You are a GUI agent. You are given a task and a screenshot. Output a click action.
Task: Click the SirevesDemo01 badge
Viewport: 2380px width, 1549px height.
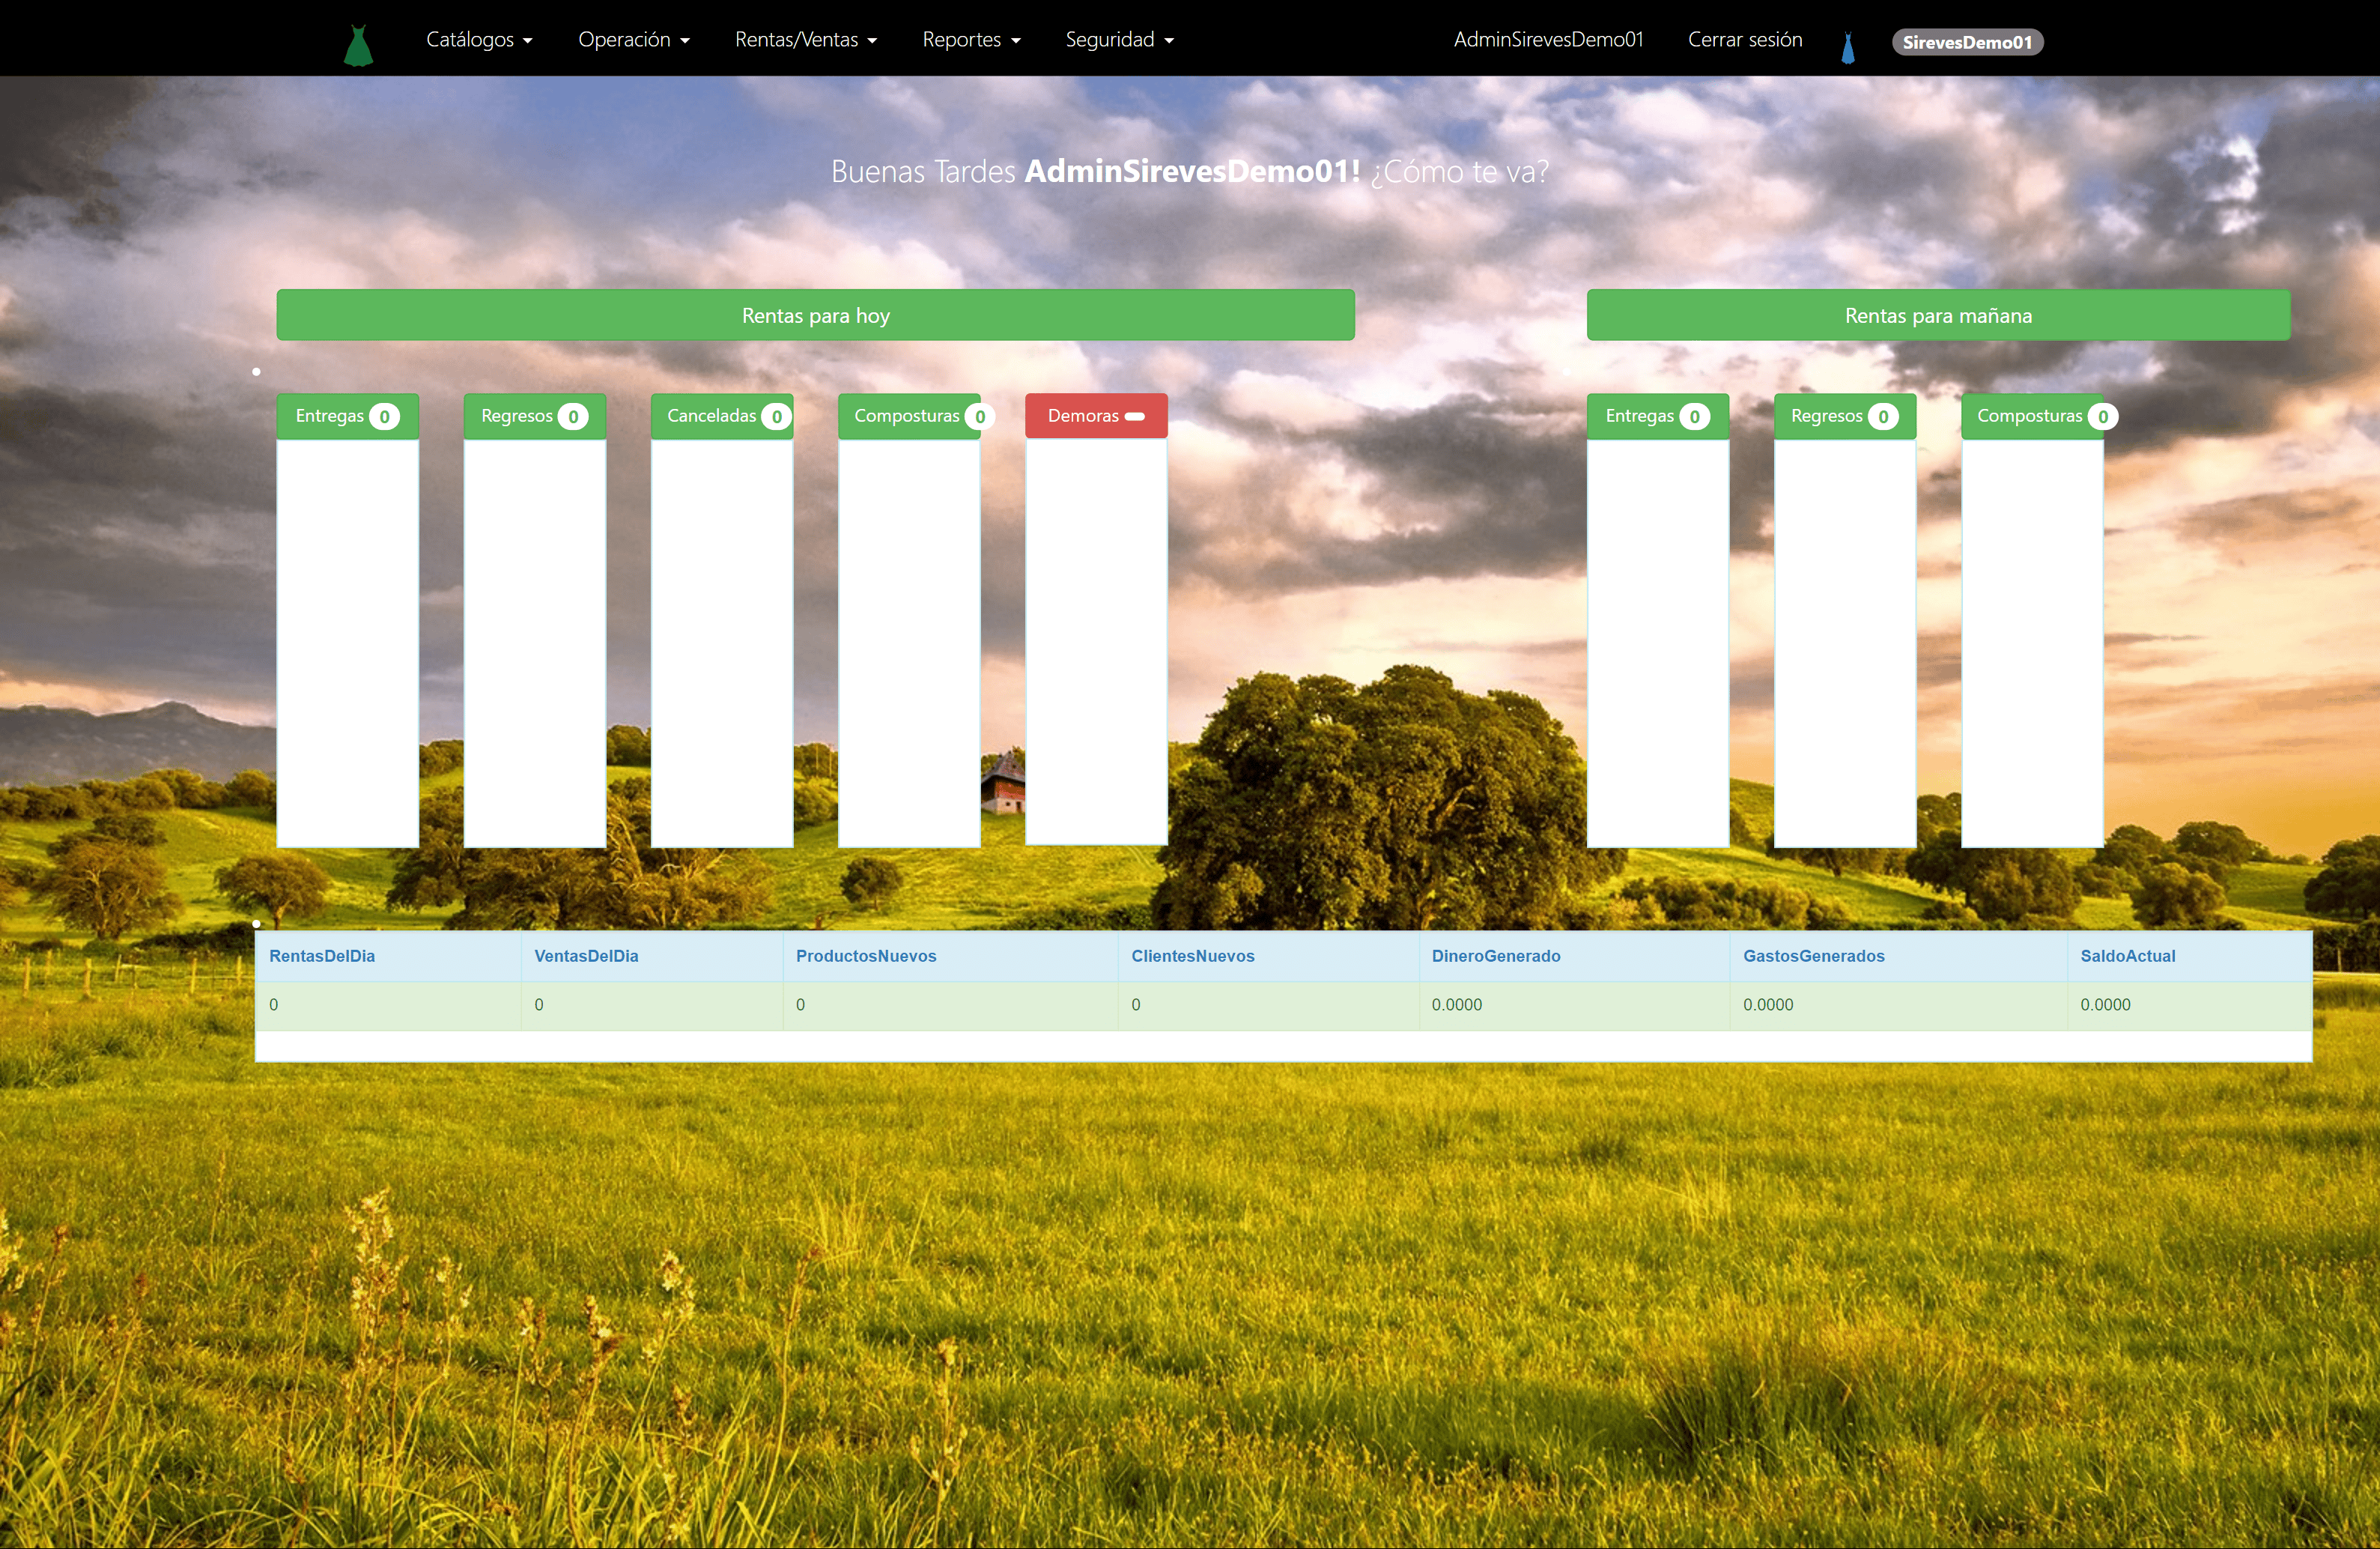click(1967, 42)
